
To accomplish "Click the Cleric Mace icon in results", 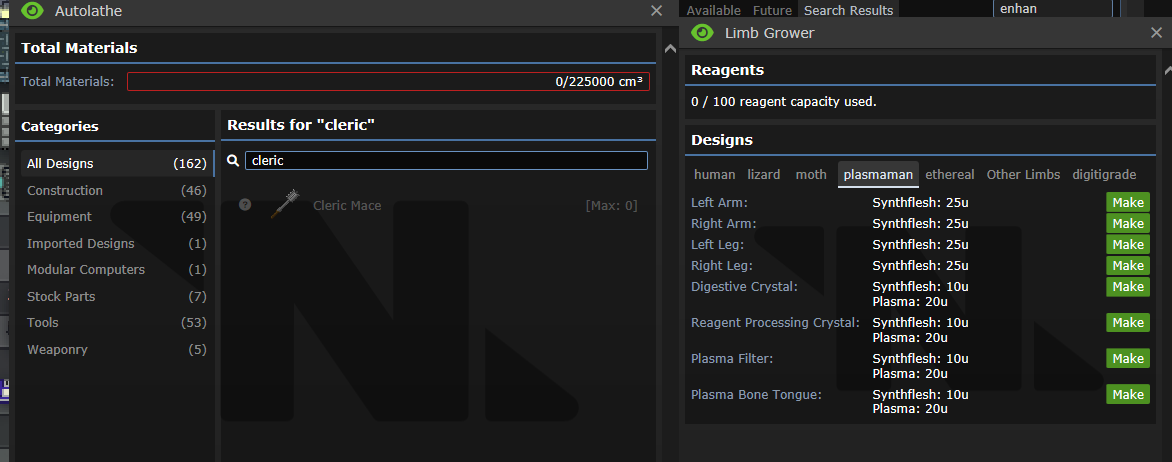I will pyautogui.click(x=286, y=204).
